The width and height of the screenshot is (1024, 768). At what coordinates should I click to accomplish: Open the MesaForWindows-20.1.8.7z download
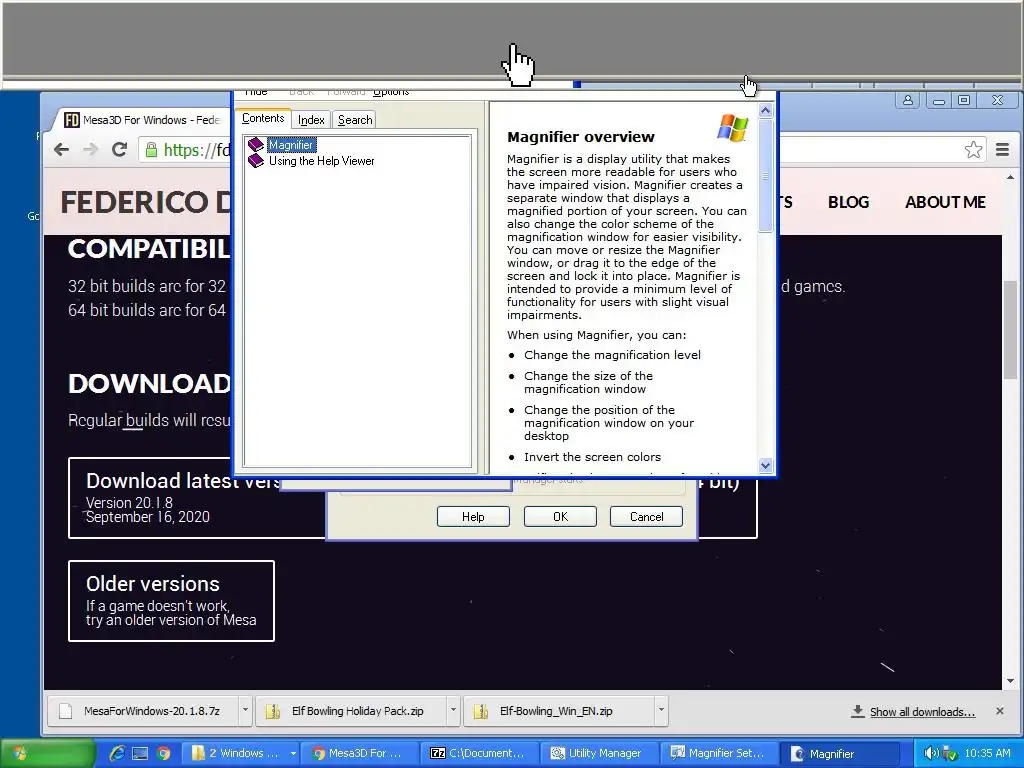click(x=144, y=711)
